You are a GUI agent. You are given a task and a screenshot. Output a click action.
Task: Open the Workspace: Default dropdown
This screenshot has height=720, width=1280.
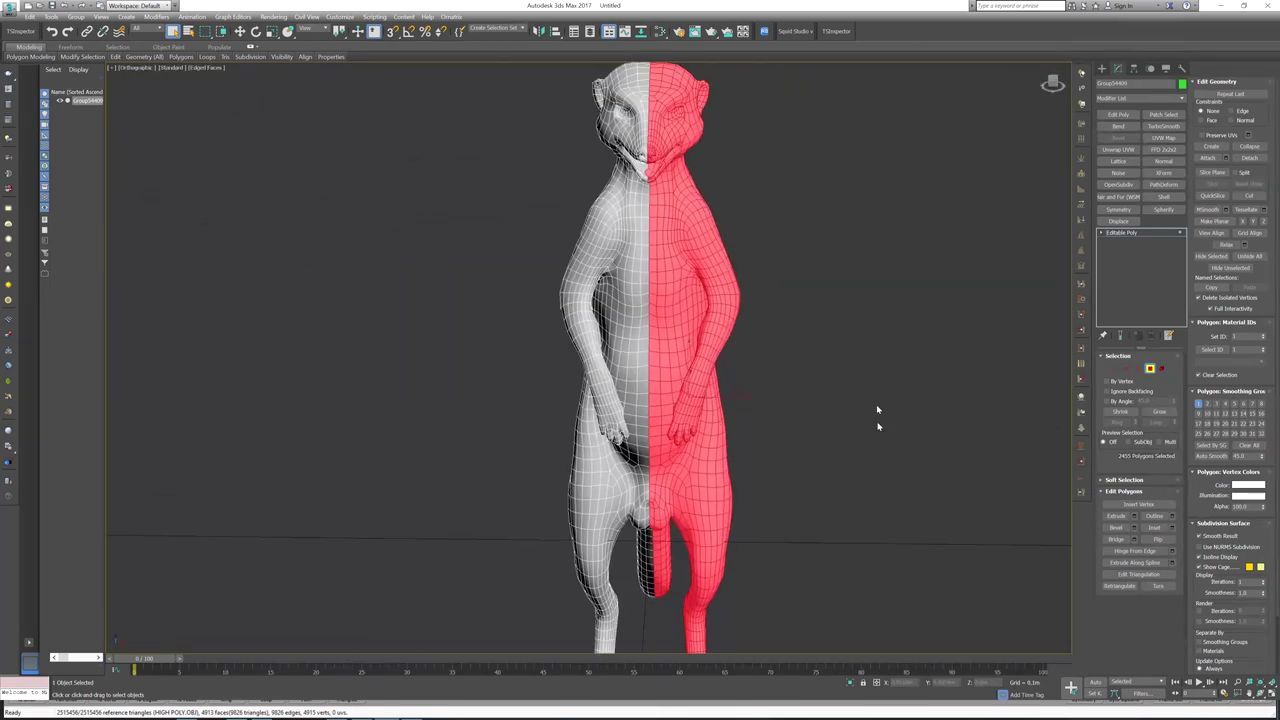(x=138, y=6)
